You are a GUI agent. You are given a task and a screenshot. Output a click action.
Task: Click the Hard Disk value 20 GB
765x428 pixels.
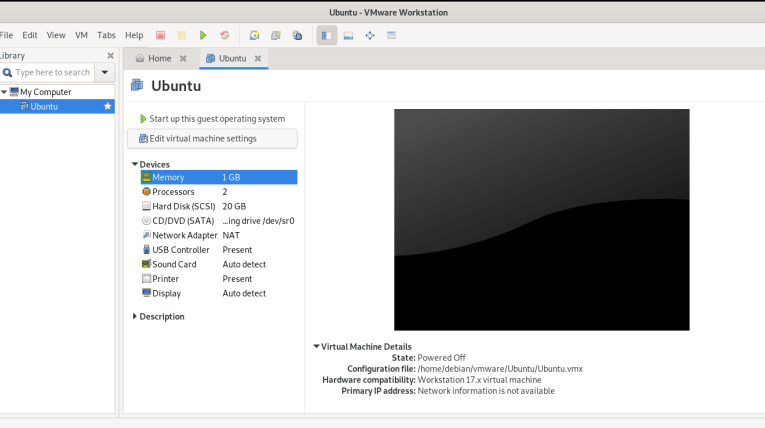point(234,206)
